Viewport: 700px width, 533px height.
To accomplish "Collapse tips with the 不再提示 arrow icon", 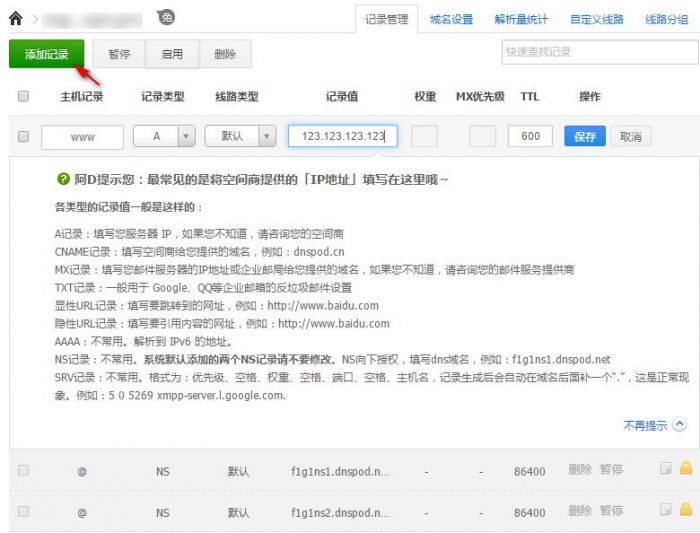I will (x=680, y=425).
